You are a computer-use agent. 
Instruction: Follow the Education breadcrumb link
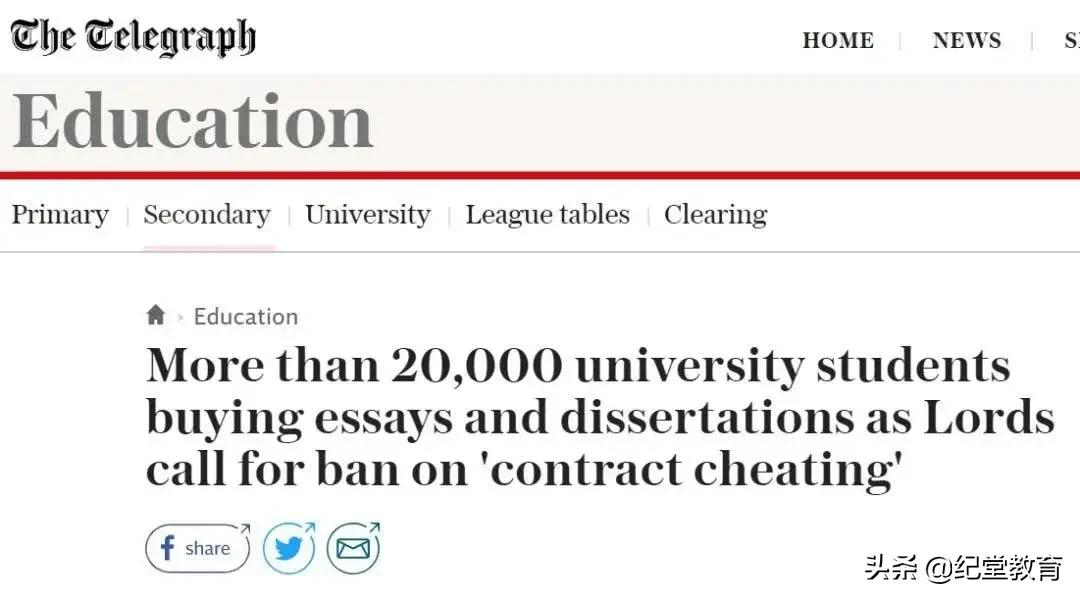click(x=245, y=317)
